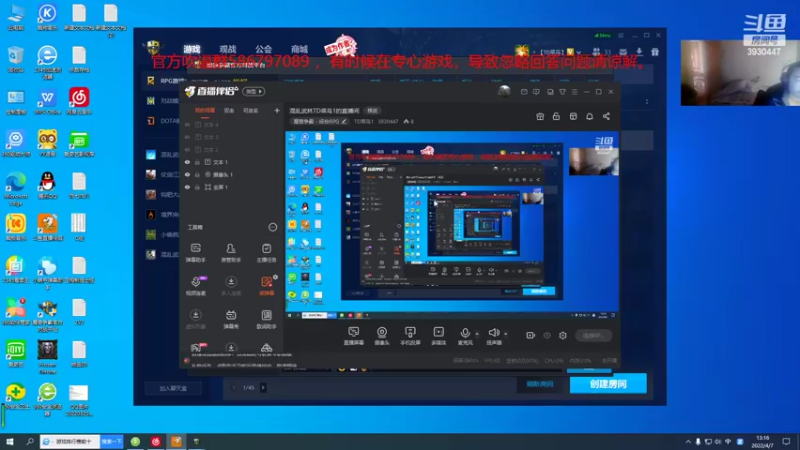Viewport: 800px width, 450px height.
Task: Switch to 商城 tab in game platform
Action: (299, 49)
